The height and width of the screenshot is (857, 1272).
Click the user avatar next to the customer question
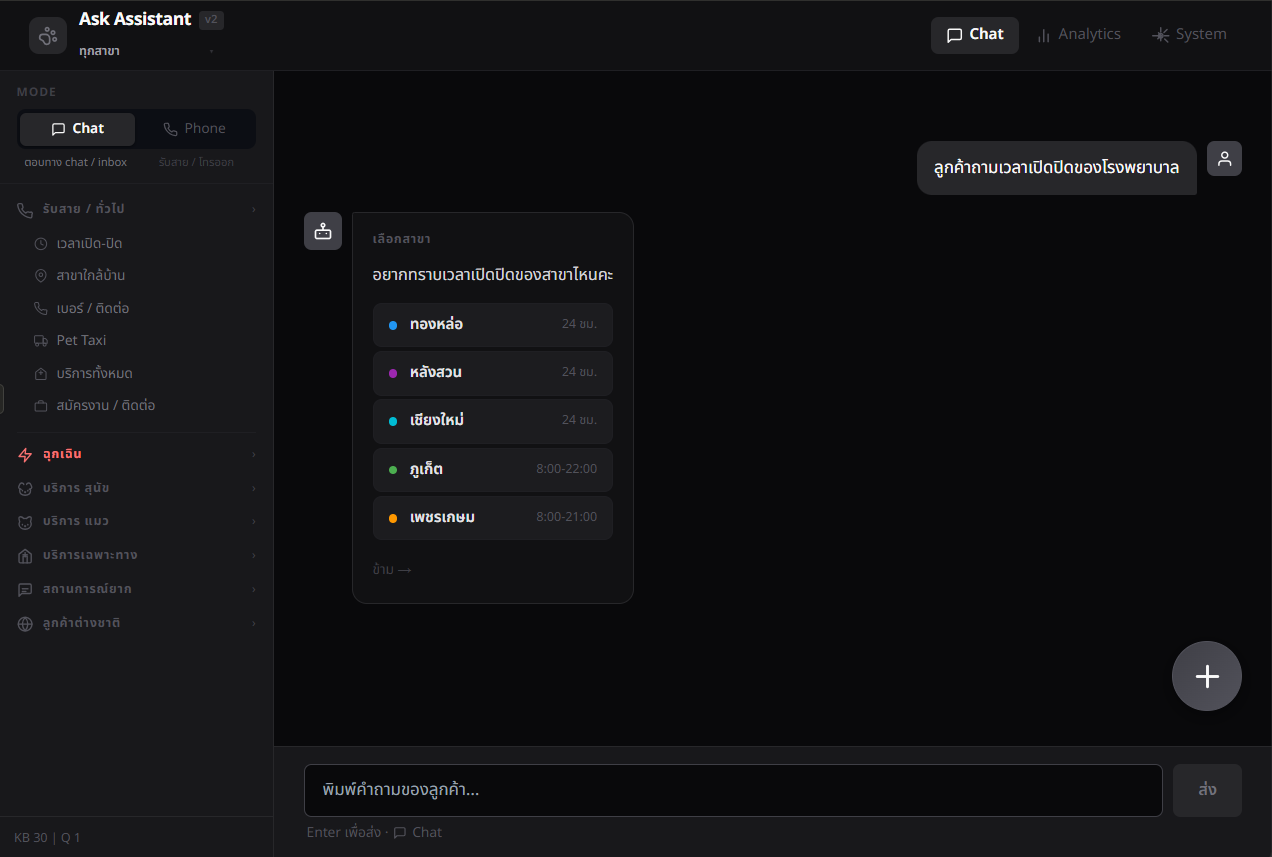pyautogui.click(x=1224, y=158)
